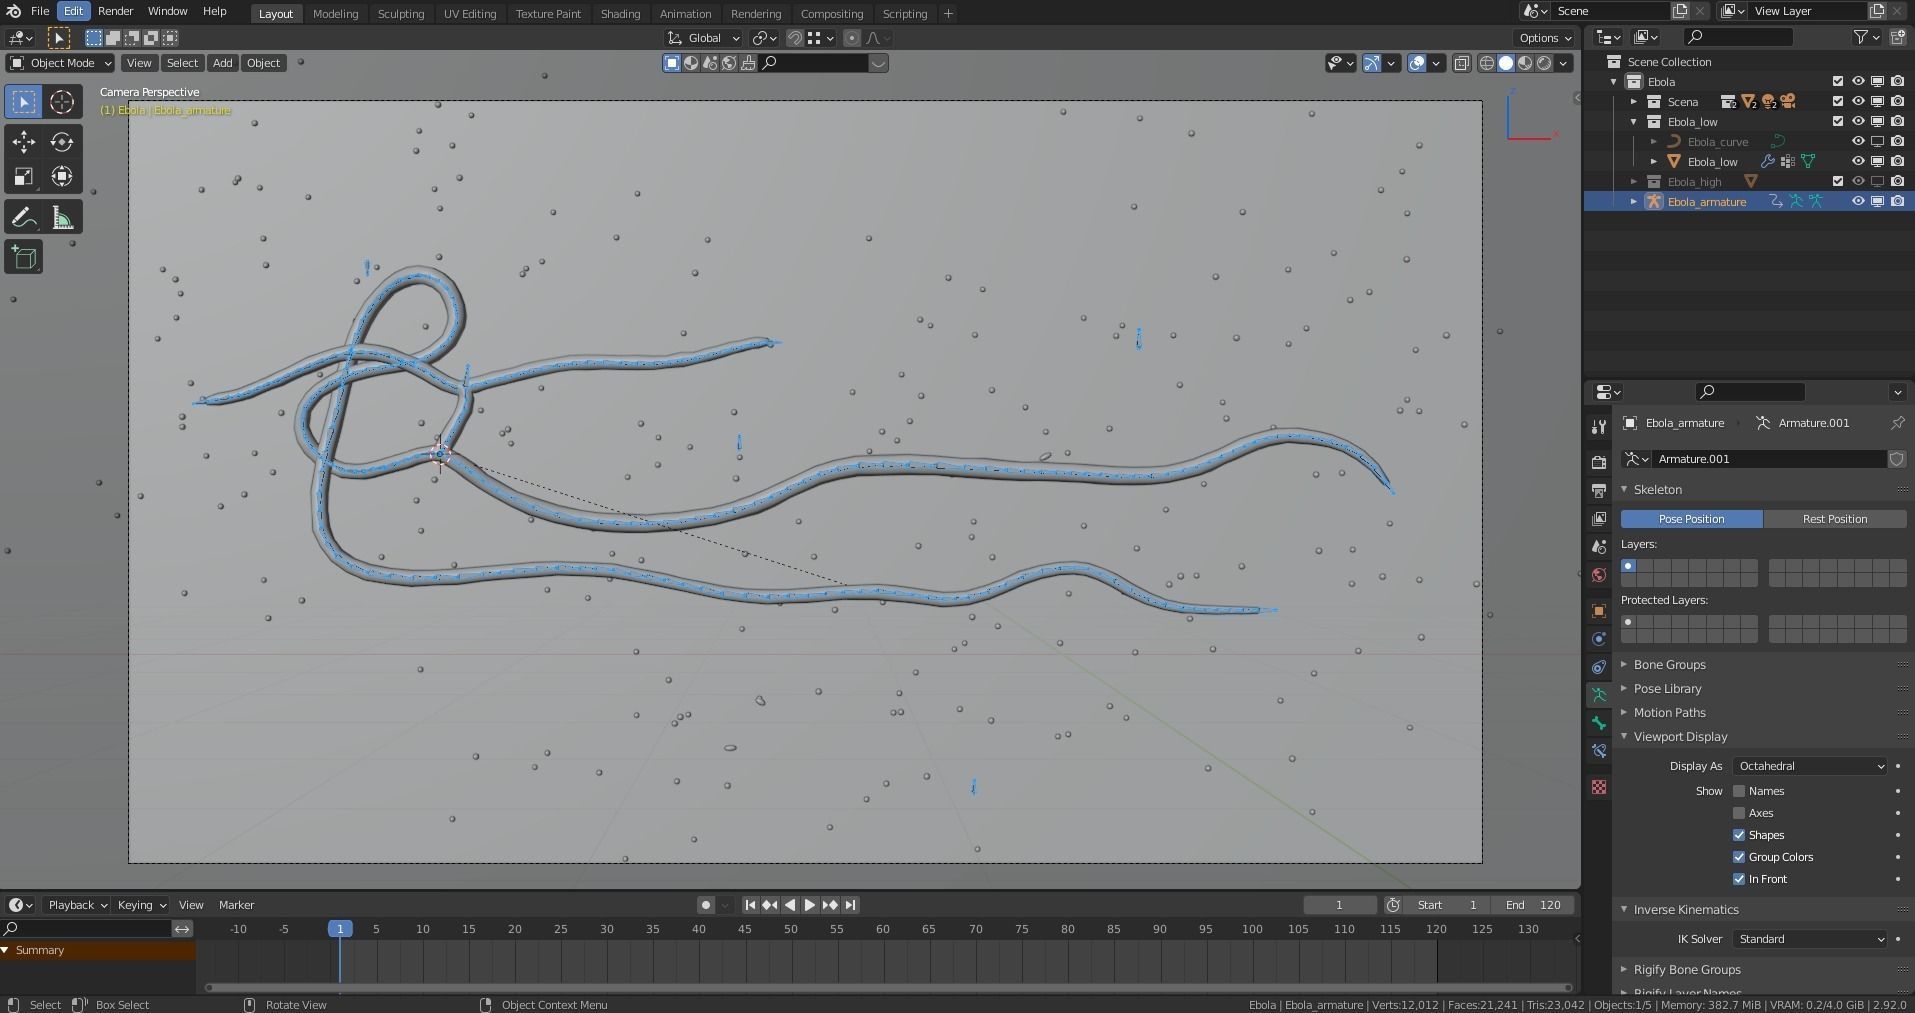The height and width of the screenshot is (1013, 1915).
Task: Open the Object properties tab
Action: (1599, 611)
